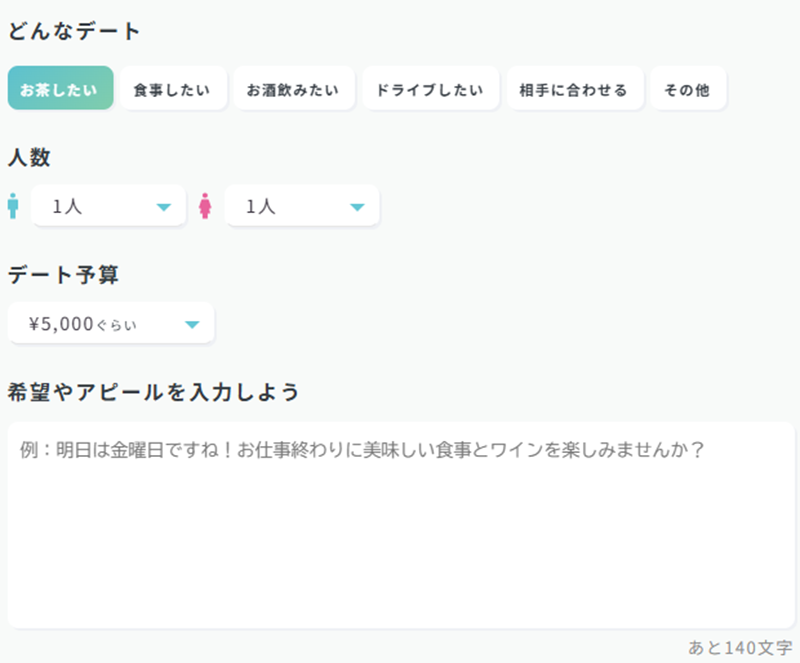Click the arrow in the female count selector
The image size is (800, 663).
357,207
